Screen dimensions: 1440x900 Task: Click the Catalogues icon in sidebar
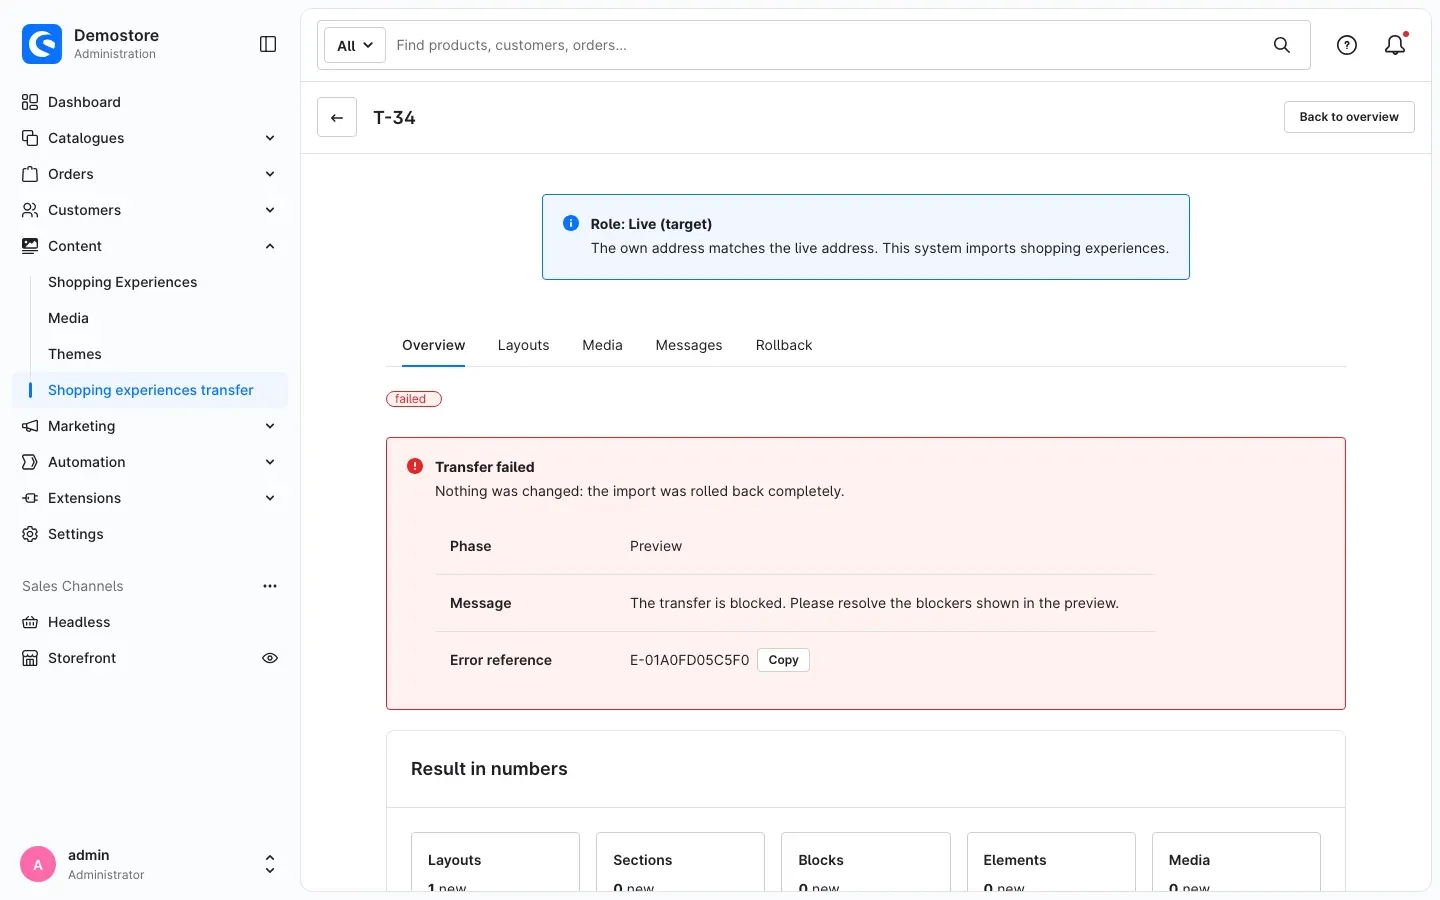tap(30, 138)
